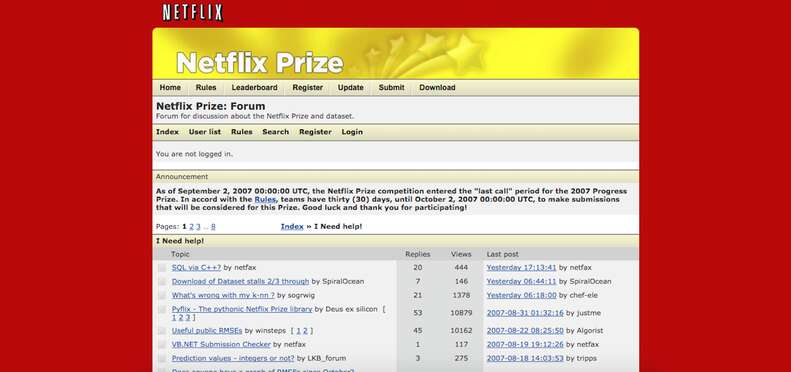Open last post '2007-08-22 08:25:50'
The width and height of the screenshot is (791, 372).
[x=525, y=331]
